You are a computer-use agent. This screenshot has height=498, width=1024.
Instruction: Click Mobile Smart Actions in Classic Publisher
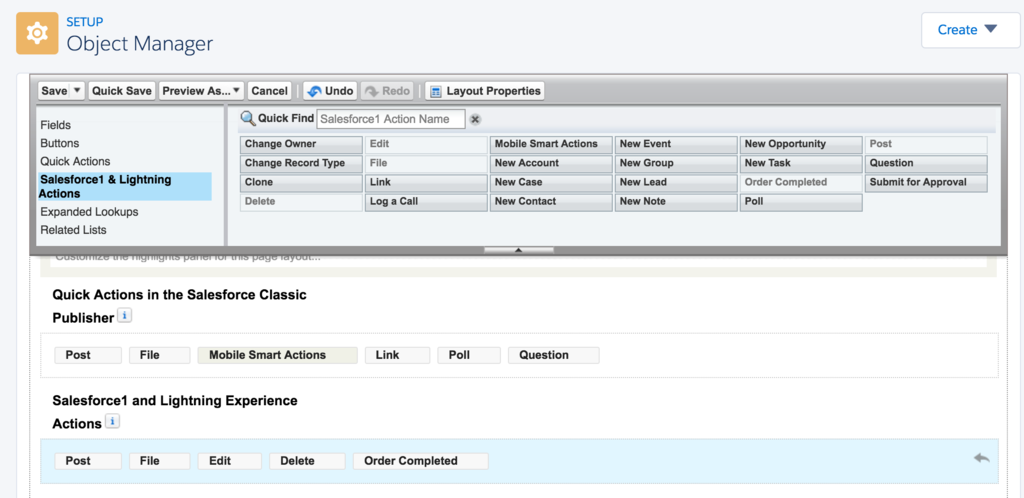[x=278, y=355]
